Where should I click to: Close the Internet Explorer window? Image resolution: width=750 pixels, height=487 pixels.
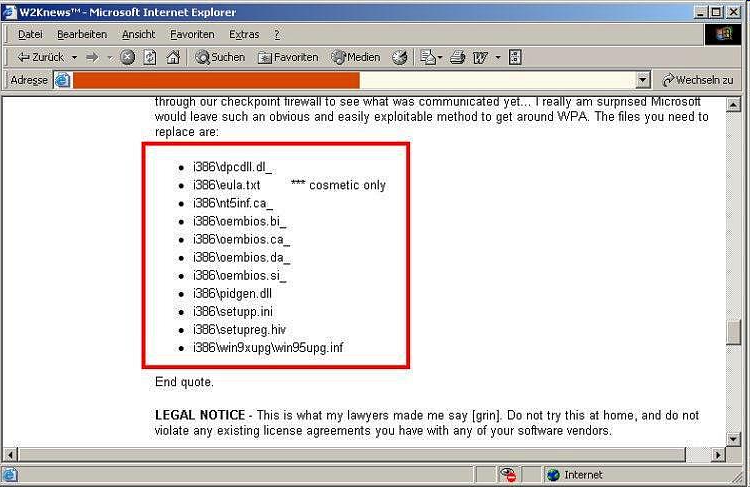pyautogui.click(x=733, y=12)
